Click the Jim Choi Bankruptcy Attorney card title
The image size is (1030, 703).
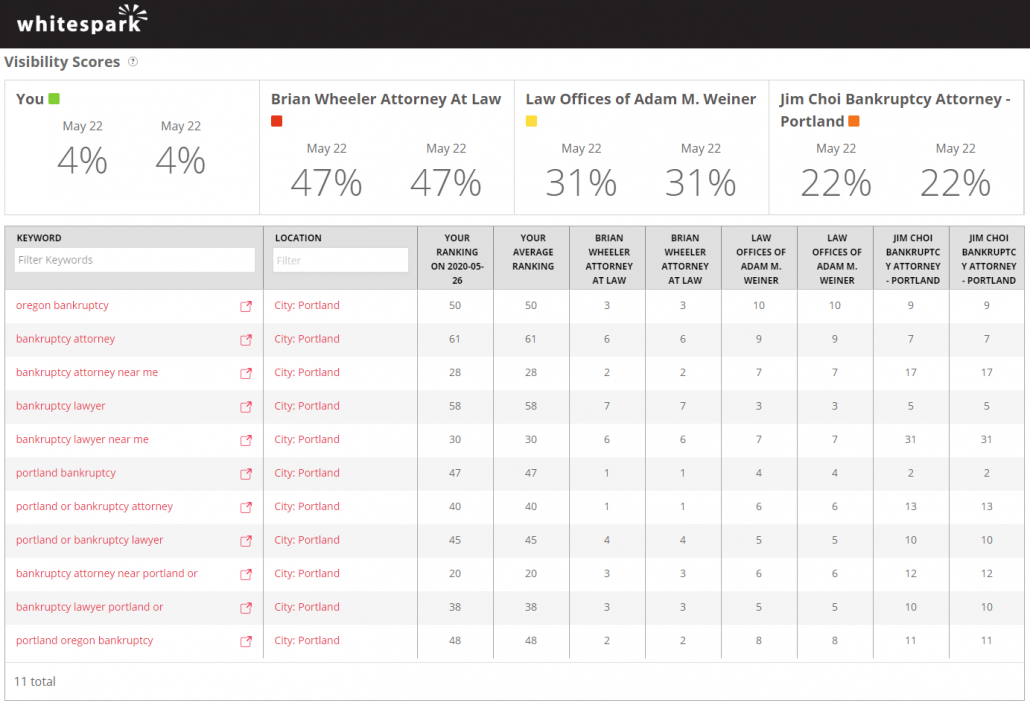[895, 110]
